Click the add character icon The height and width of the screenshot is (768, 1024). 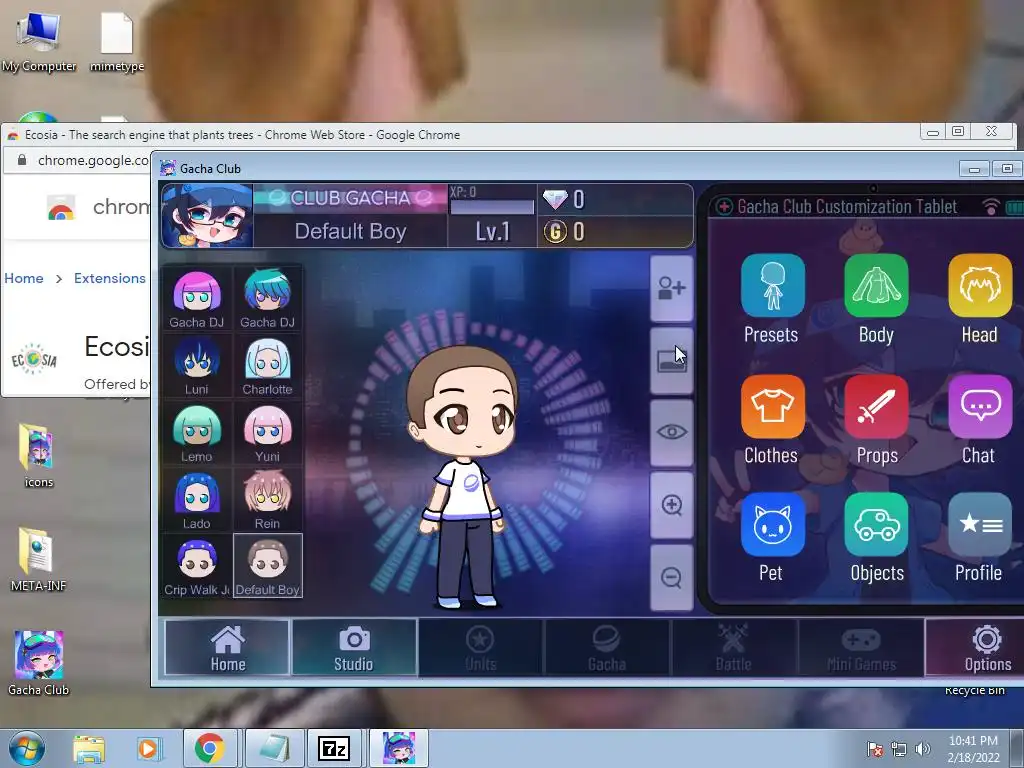click(x=671, y=288)
